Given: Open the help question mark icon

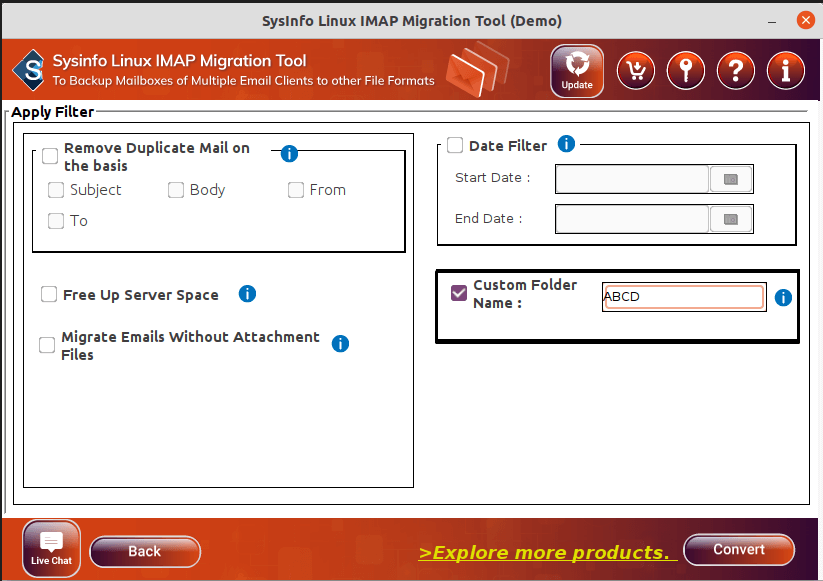Looking at the screenshot, I should [735, 71].
